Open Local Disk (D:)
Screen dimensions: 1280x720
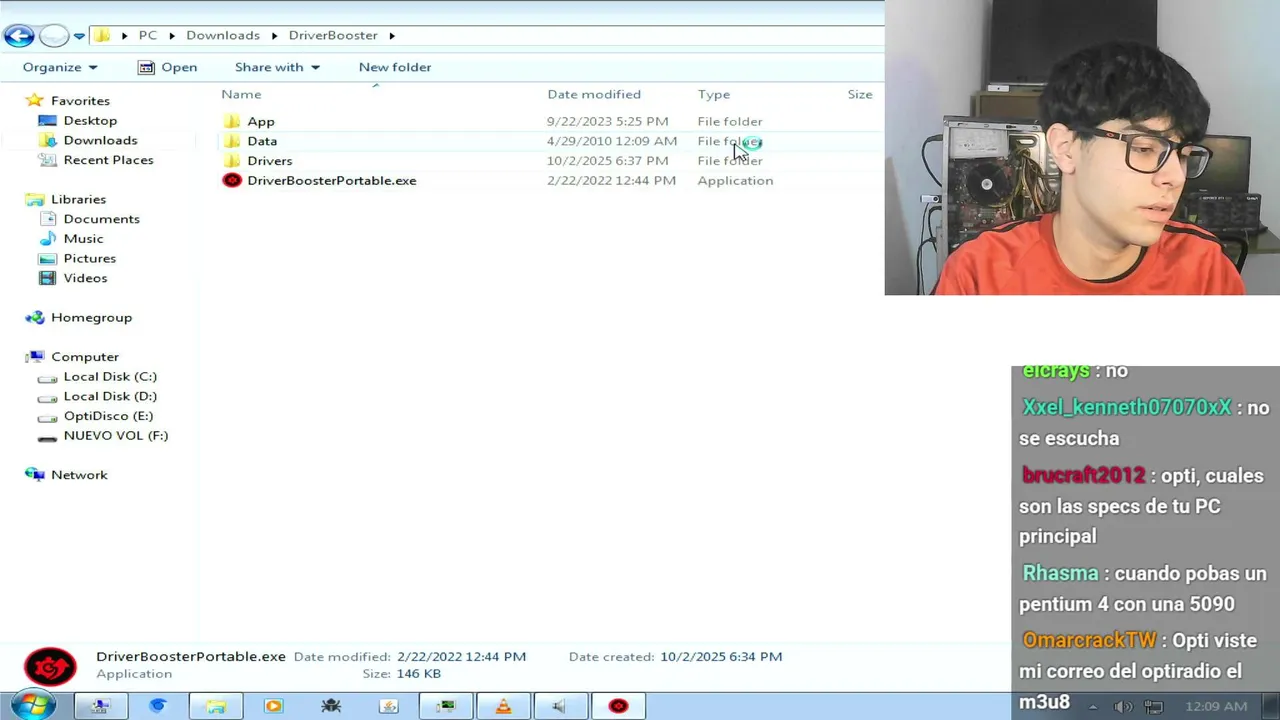[x=110, y=396]
